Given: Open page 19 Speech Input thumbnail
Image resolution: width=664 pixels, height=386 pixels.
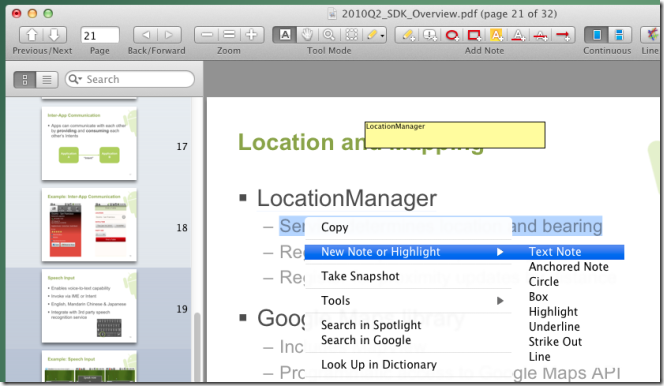Looking at the screenshot, I should pos(89,306).
